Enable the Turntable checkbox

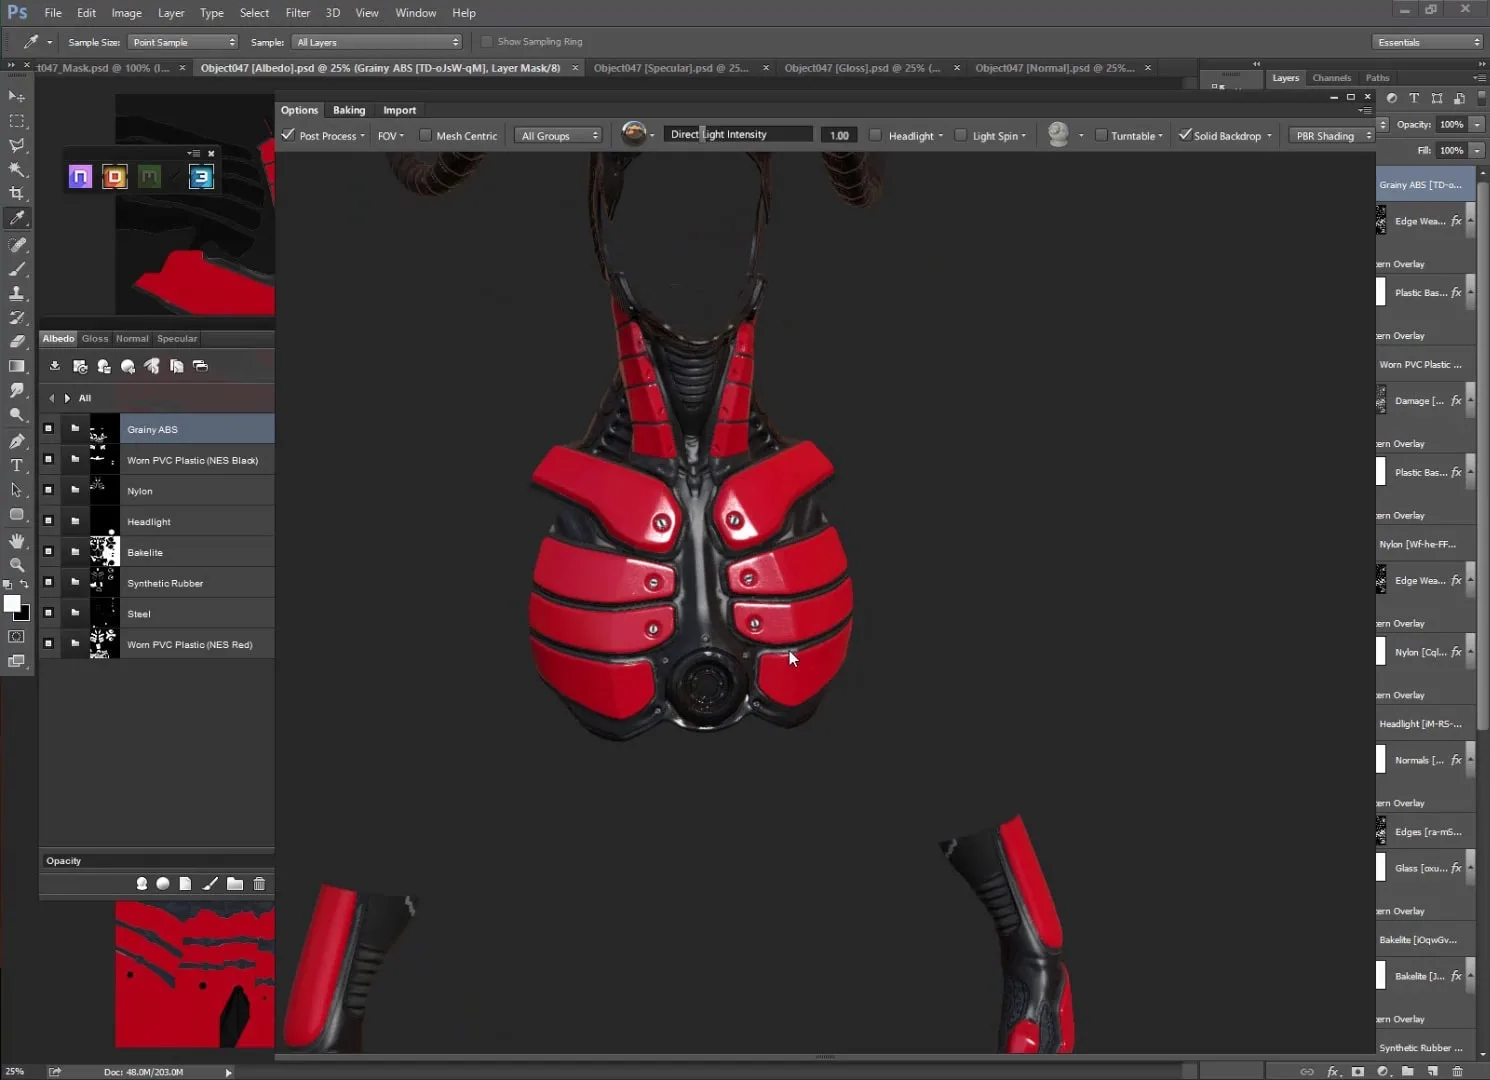click(1101, 135)
